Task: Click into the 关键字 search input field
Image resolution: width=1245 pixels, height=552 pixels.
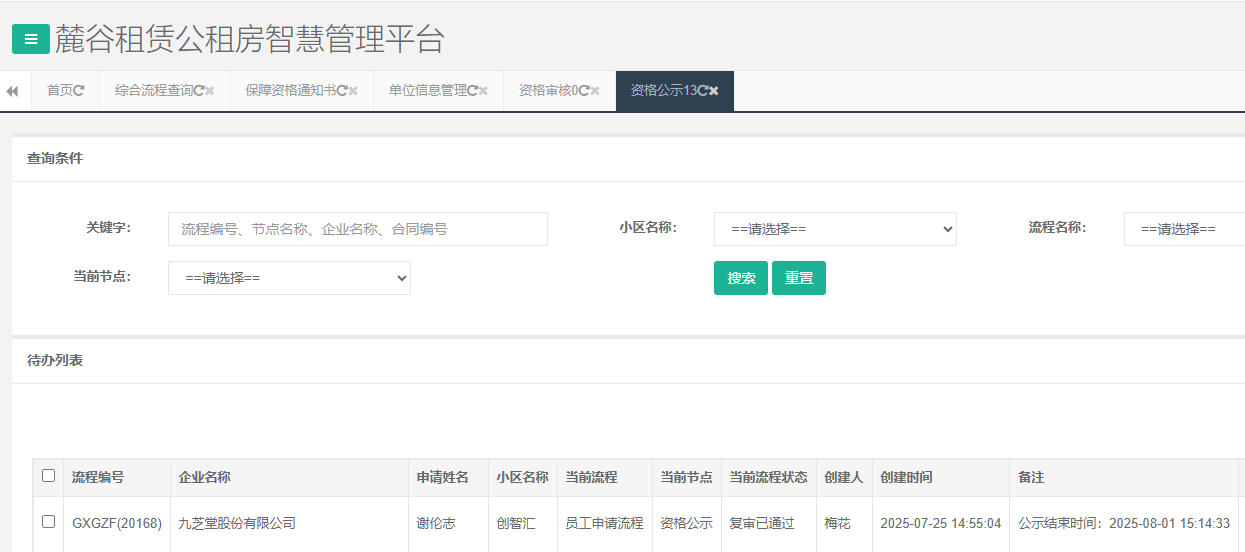Action: (x=357, y=229)
